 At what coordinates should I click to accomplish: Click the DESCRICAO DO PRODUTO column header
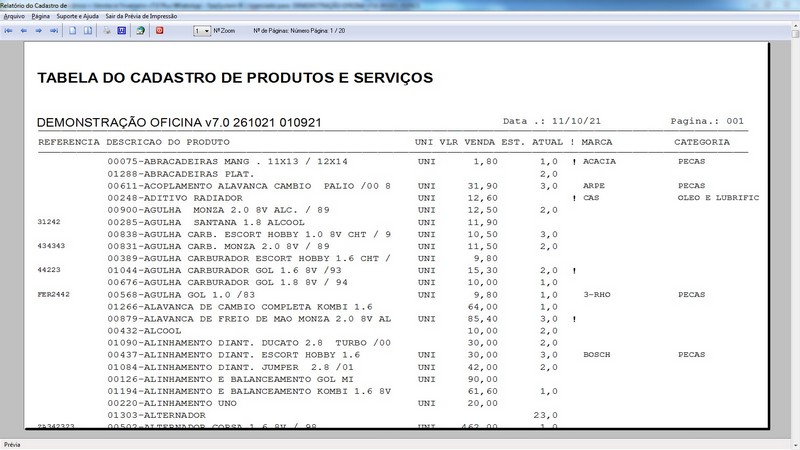(168, 142)
